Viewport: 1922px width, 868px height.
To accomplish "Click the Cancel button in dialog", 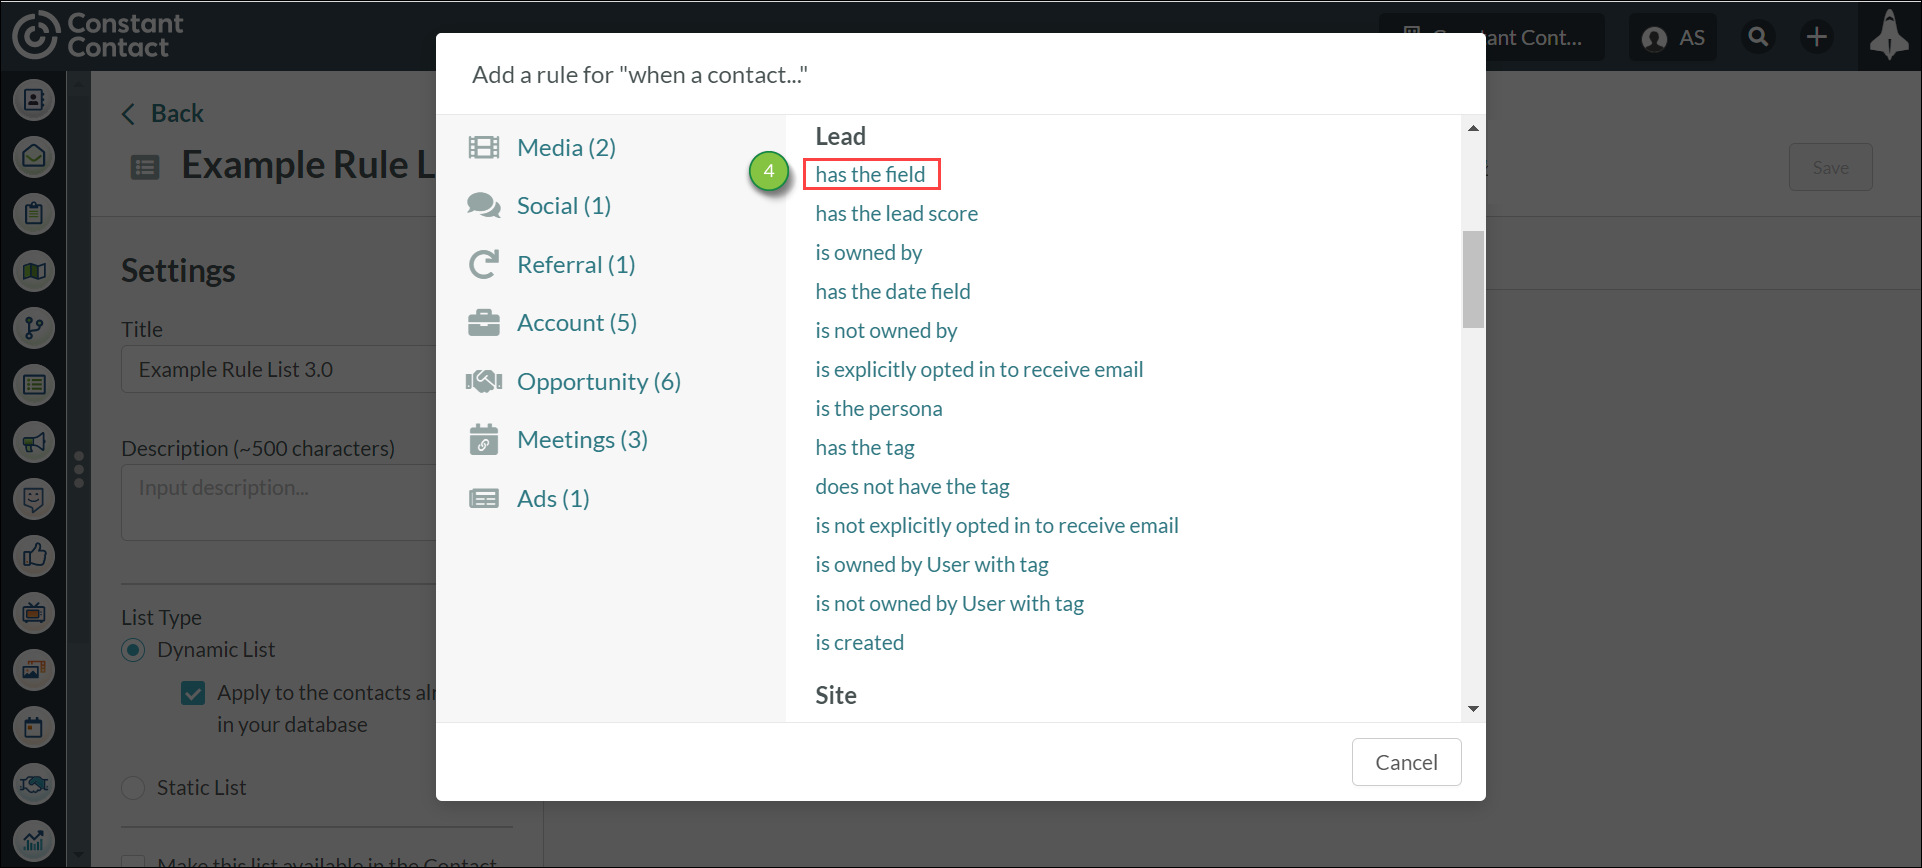I will pos(1406,762).
